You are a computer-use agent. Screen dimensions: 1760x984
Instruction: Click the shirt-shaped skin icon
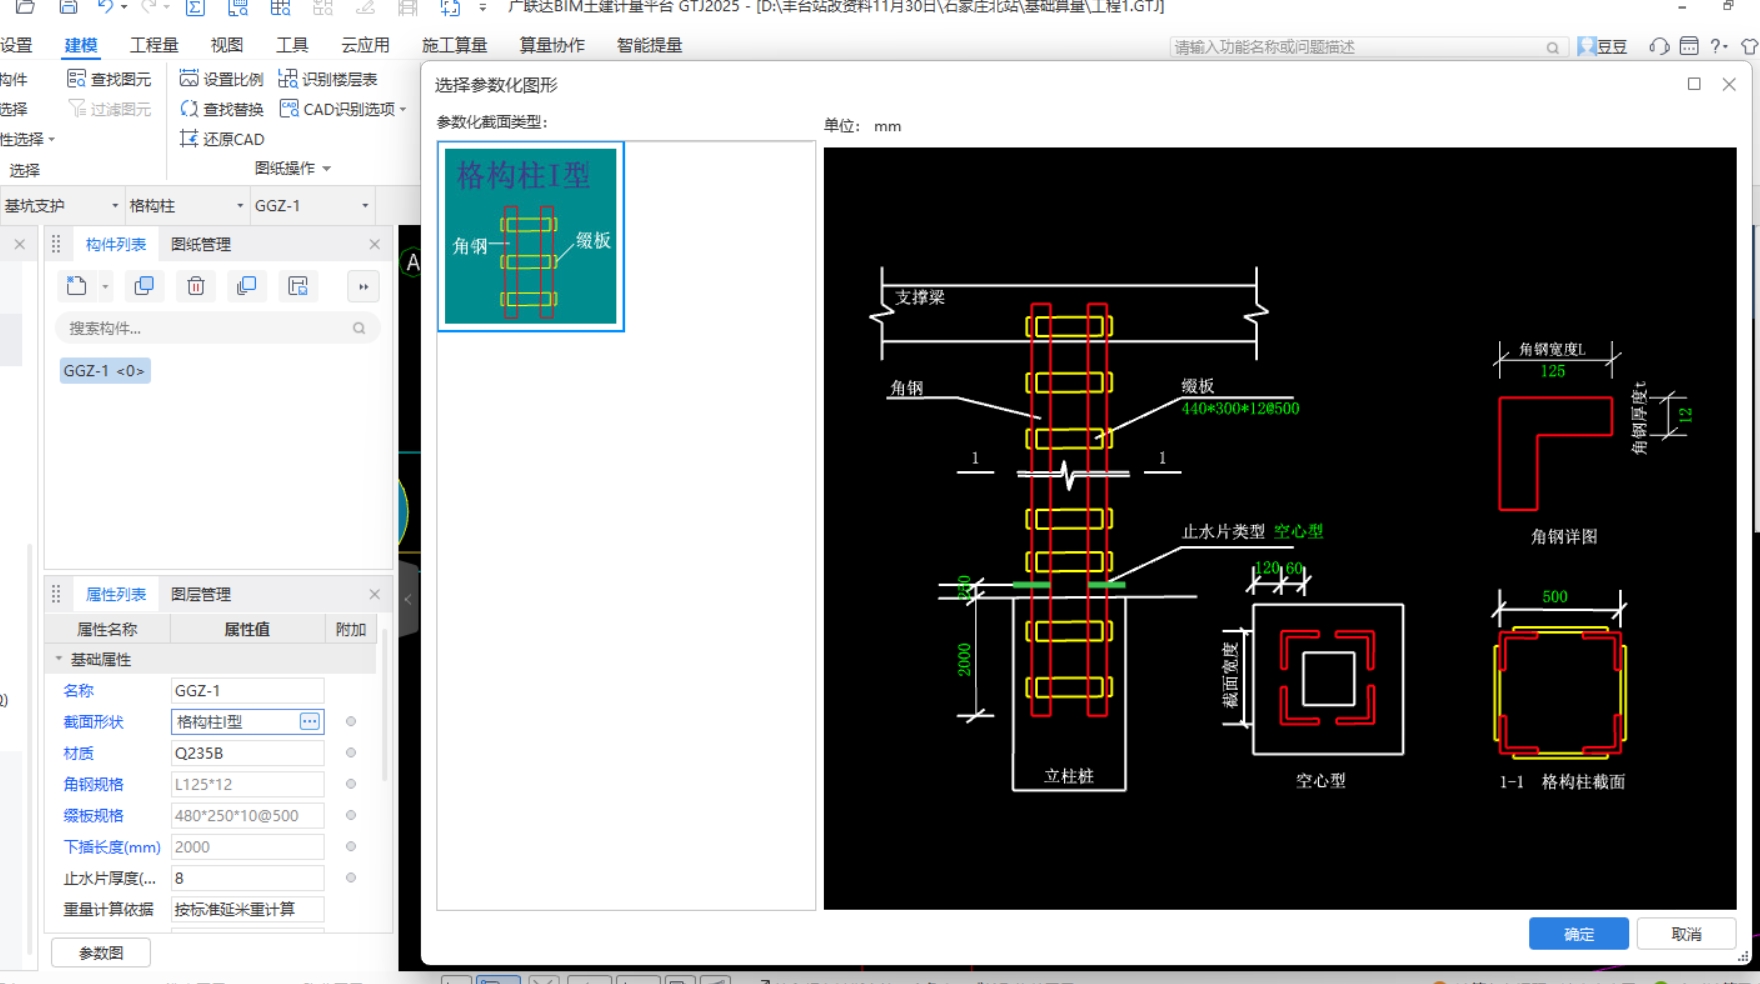1749,46
